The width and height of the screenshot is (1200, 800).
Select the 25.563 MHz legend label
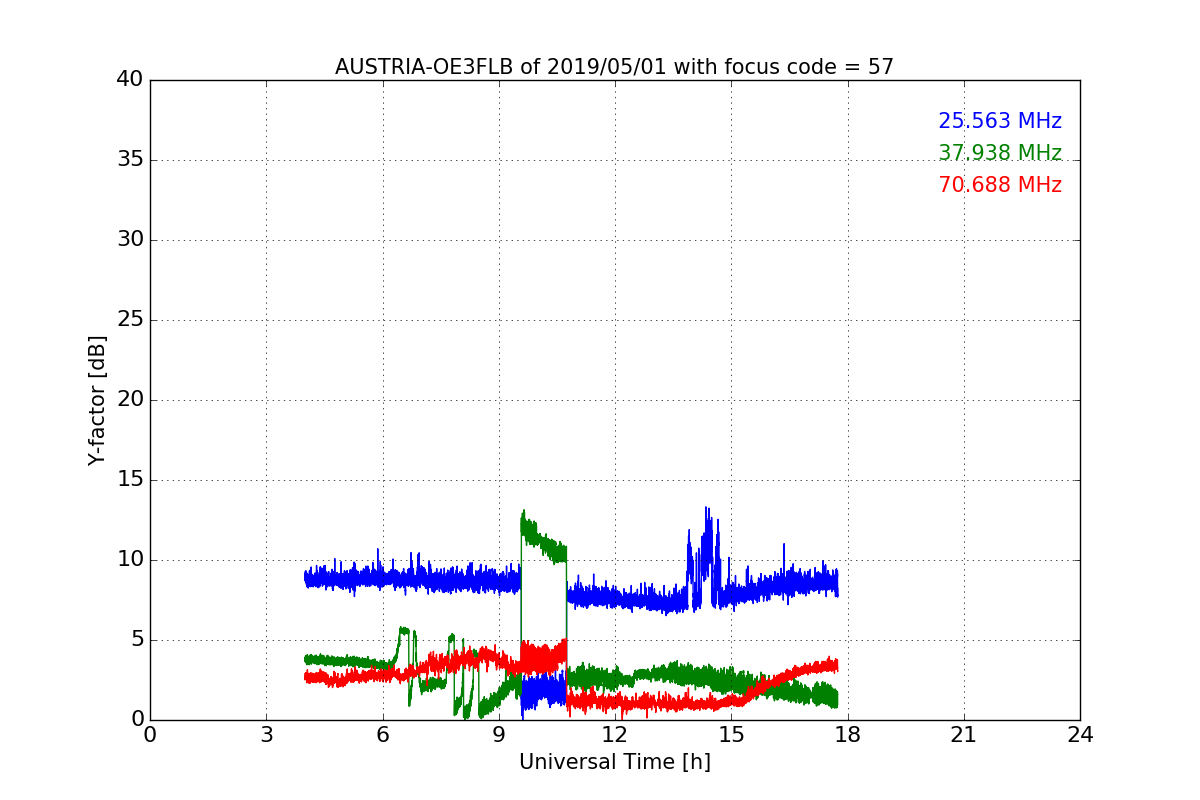pyautogui.click(x=1000, y=121)
